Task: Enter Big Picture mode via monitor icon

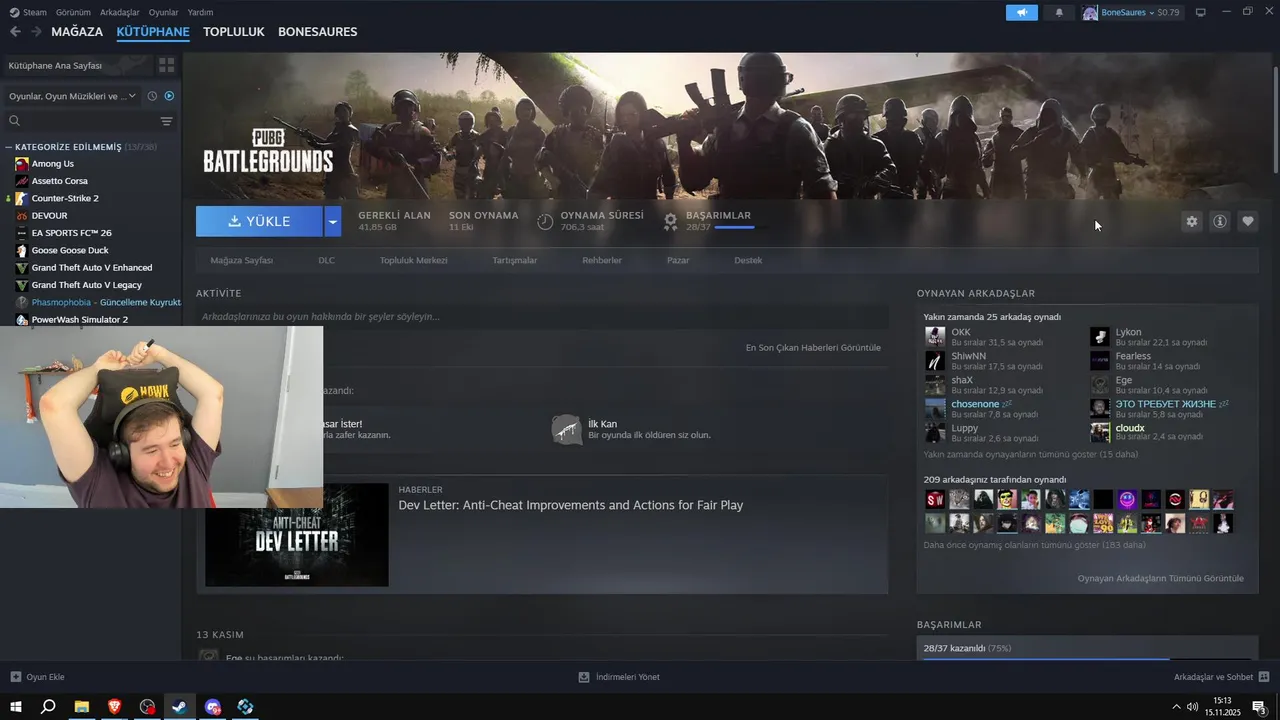Action: click(1201, 13)
